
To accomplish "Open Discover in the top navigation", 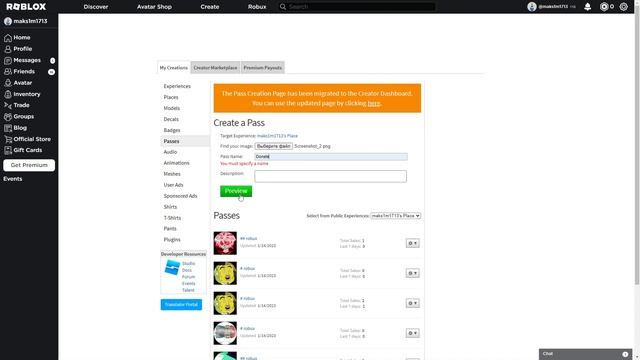I will coord(96,7).
